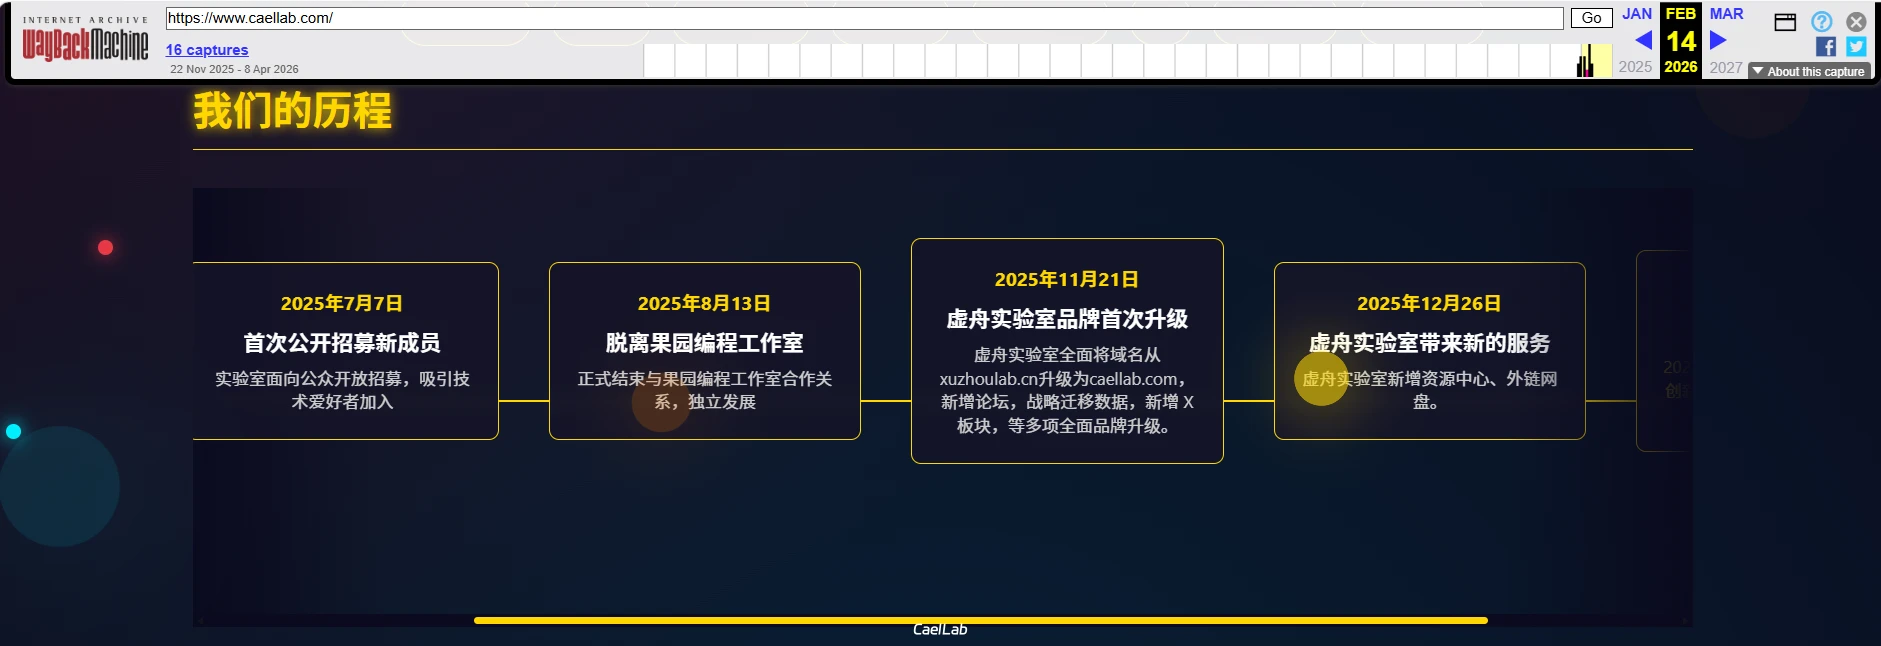Select the 2025年8月13日 timeline card
This screenshot has width=1881, height=646.
pos(704,351)
